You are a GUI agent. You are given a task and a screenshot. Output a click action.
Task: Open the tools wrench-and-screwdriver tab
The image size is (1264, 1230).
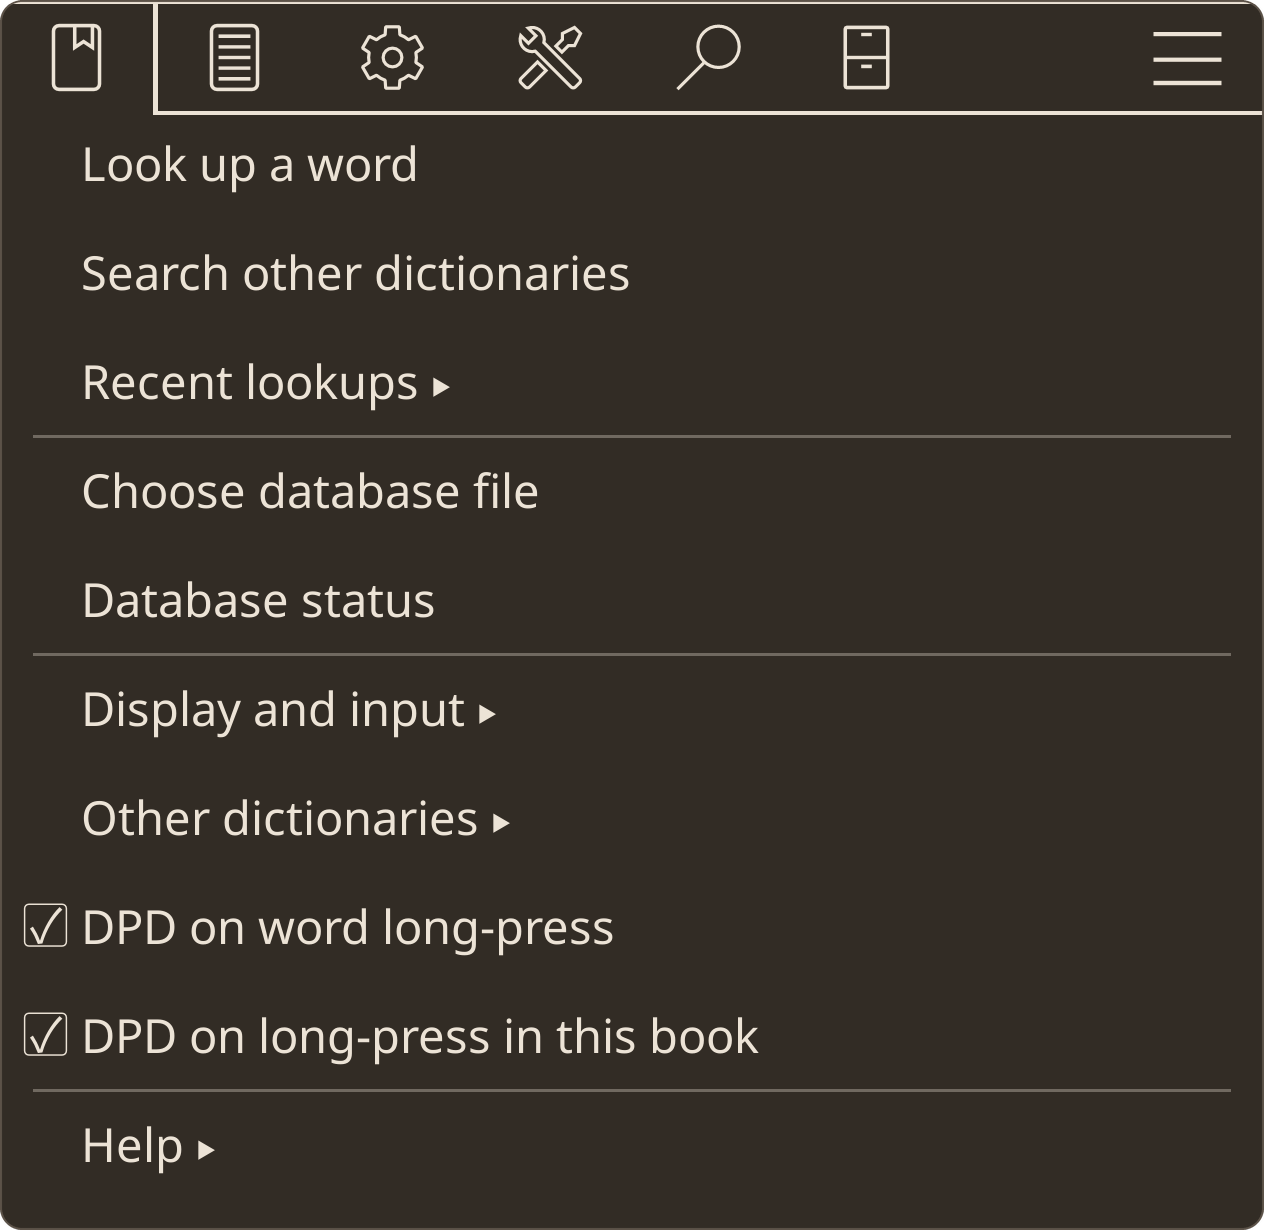[x=550, y=58]
